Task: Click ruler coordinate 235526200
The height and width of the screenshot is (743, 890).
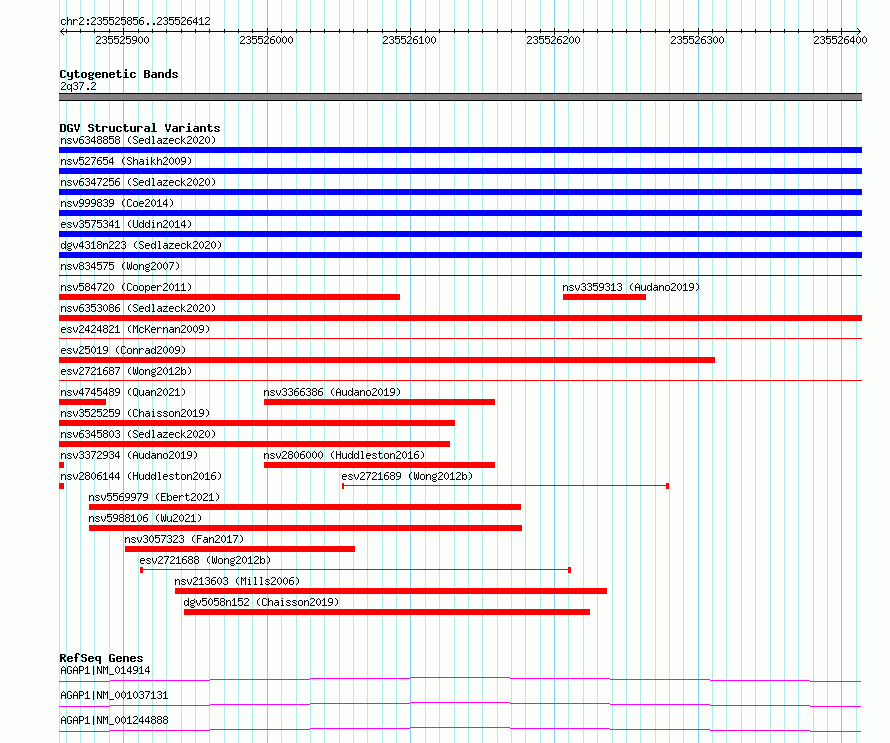Action: tap(553, 40)
